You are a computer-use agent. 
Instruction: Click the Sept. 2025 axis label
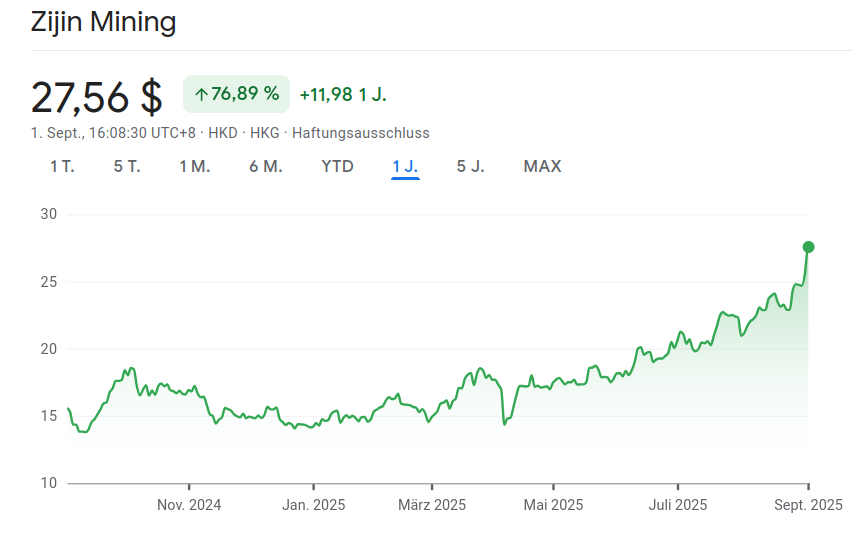point(808,505)
